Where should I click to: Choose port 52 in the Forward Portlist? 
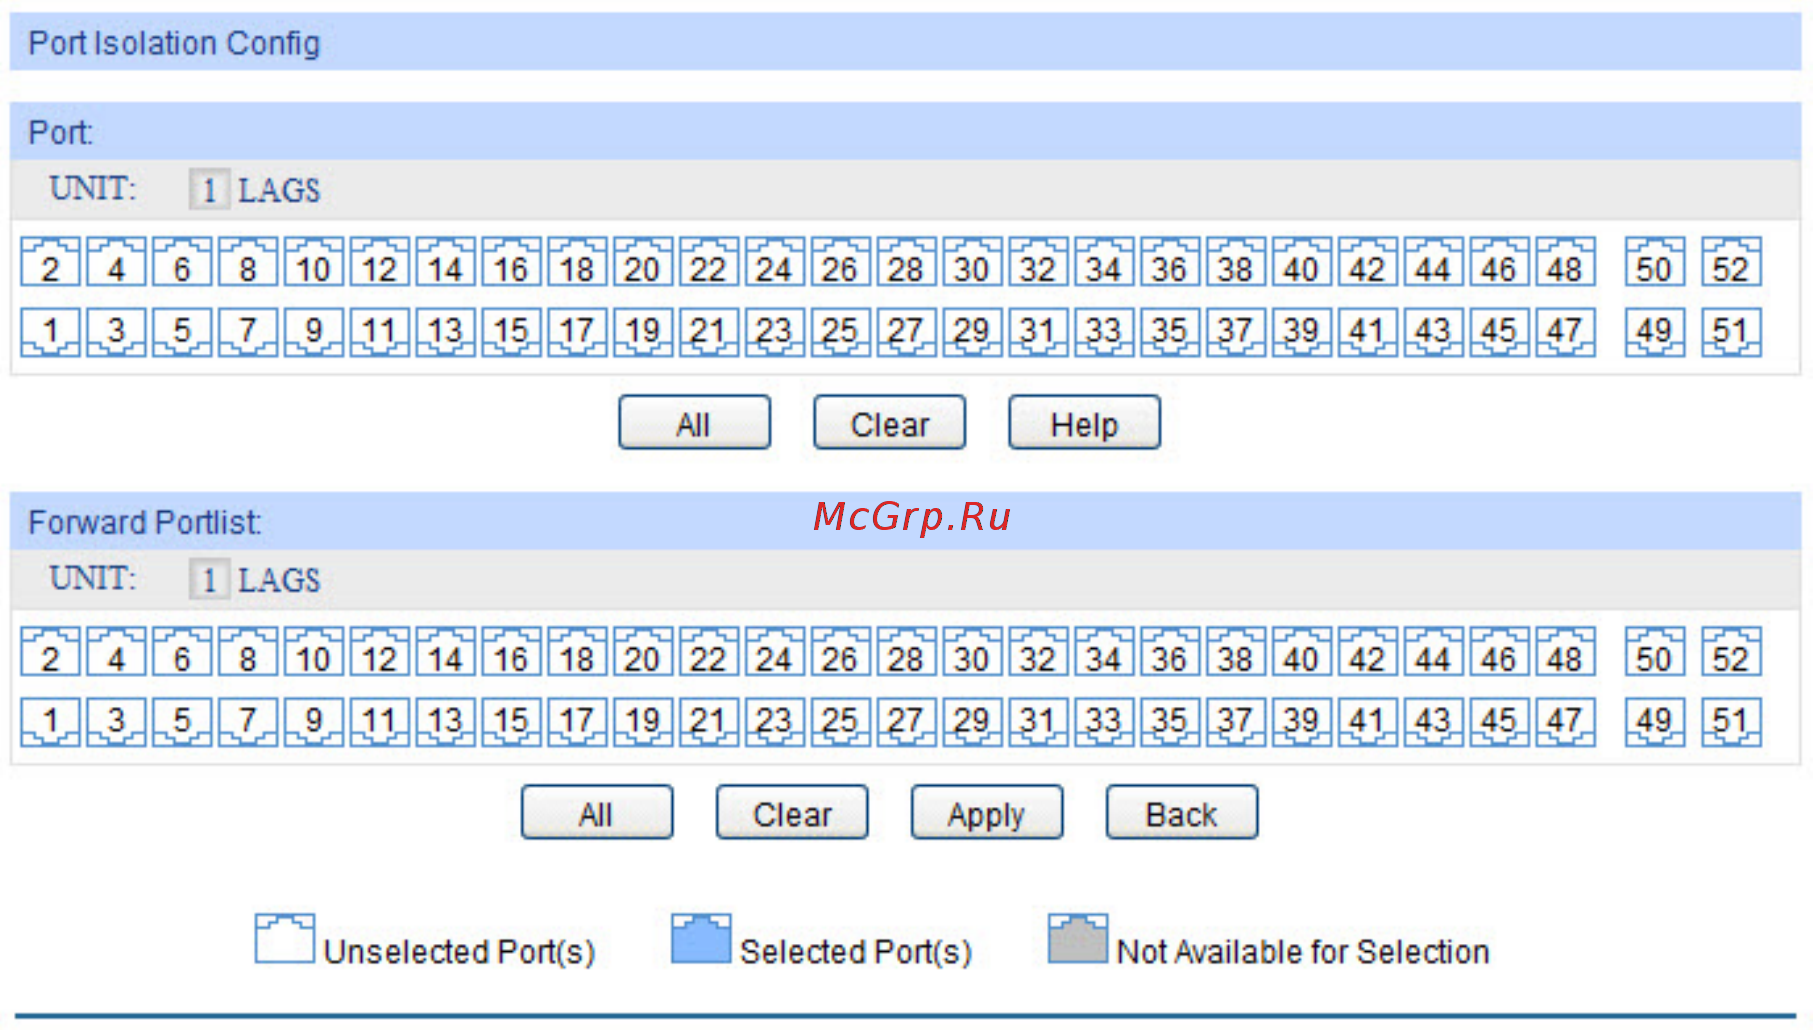[x=1732, y=653]
